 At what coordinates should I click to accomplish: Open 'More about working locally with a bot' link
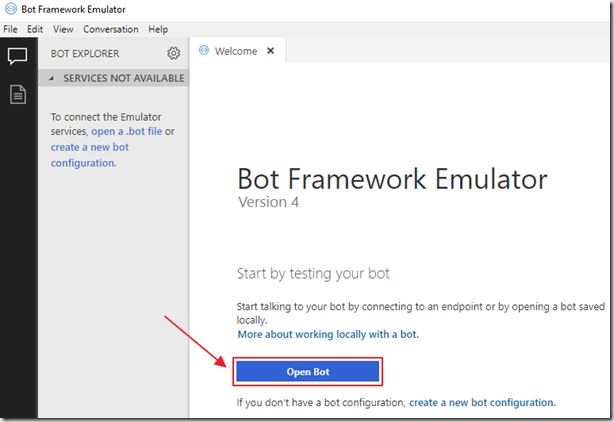[x=328, y=334]
